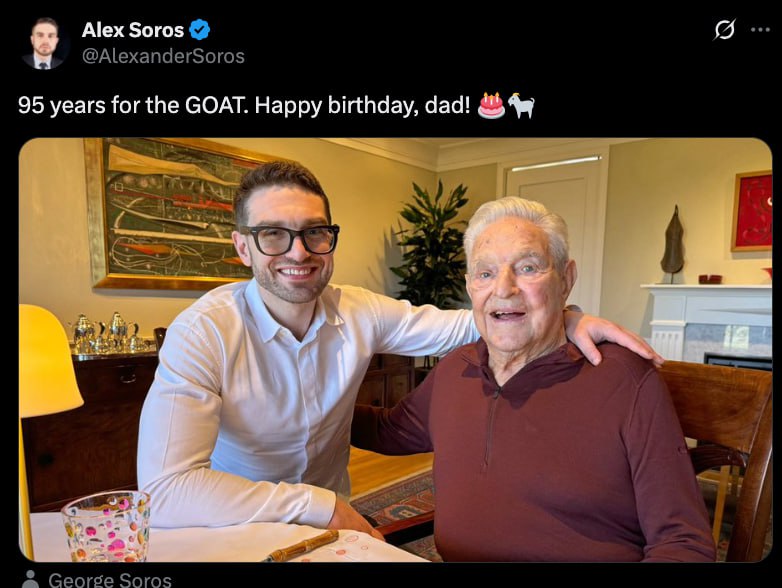This screenshot has width=782, height=588.
Task: Click the word GOAT in the post
Action: (x=215, y=105)
